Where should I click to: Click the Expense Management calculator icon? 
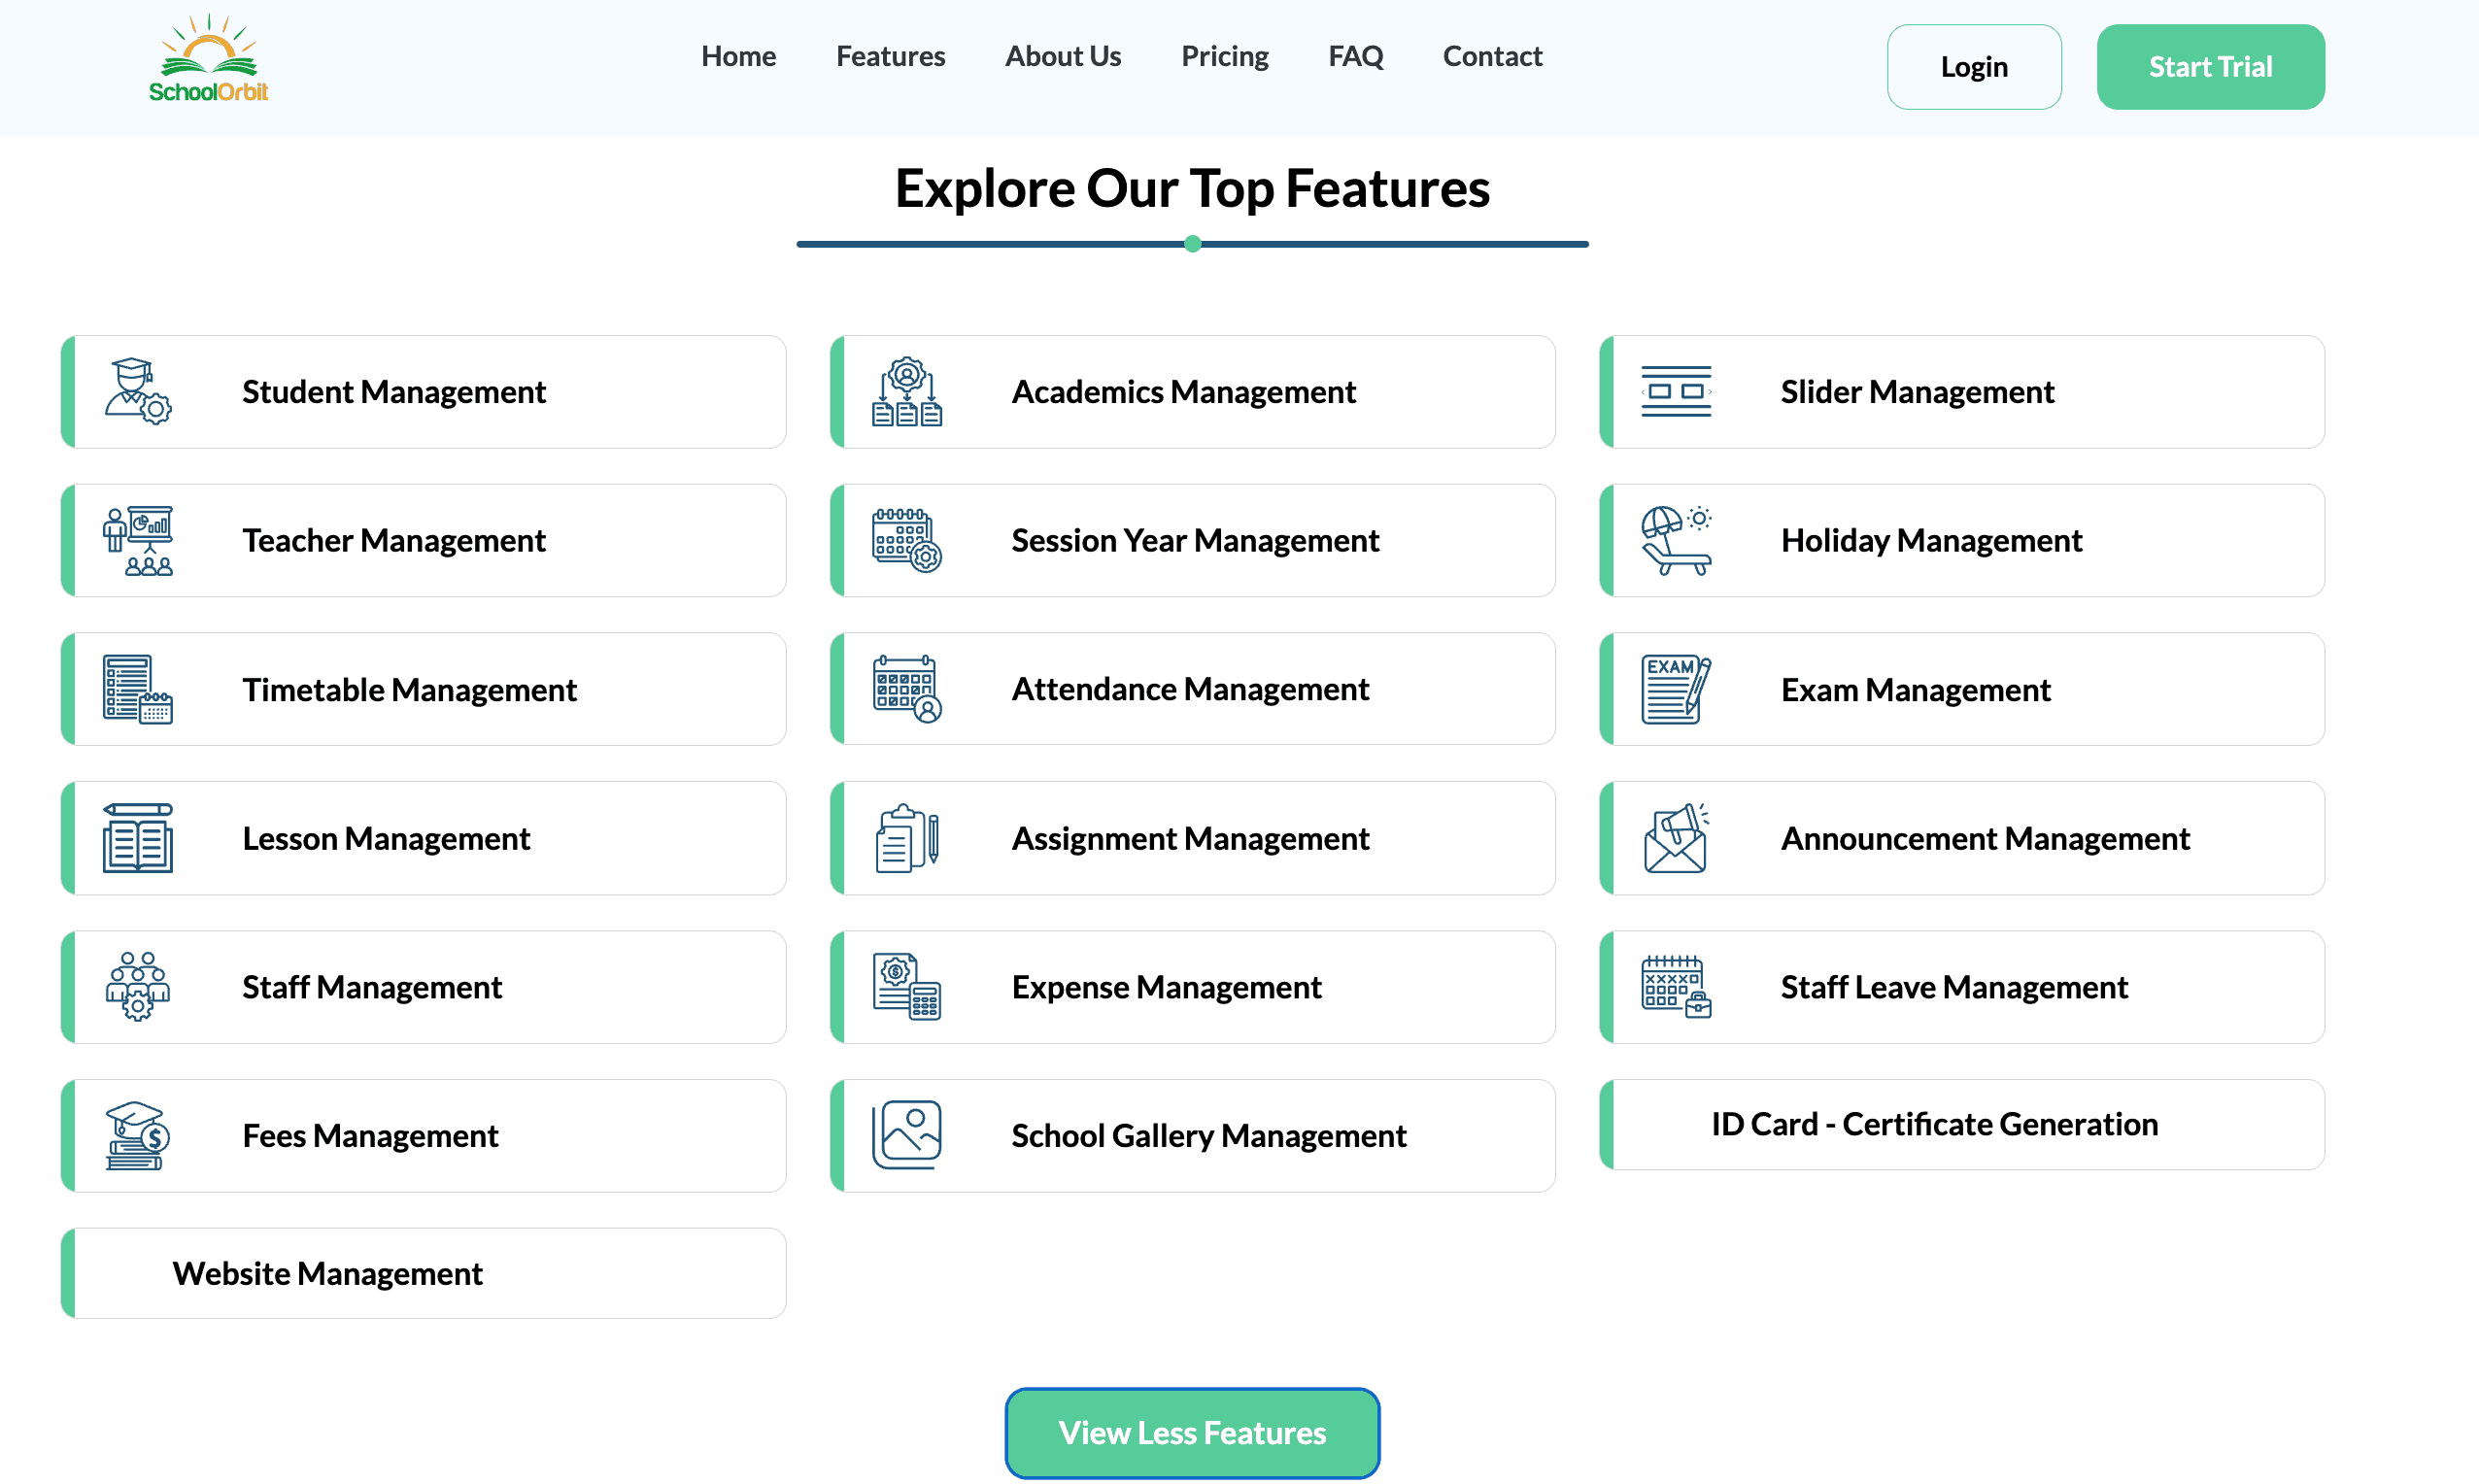click(907, 987)
